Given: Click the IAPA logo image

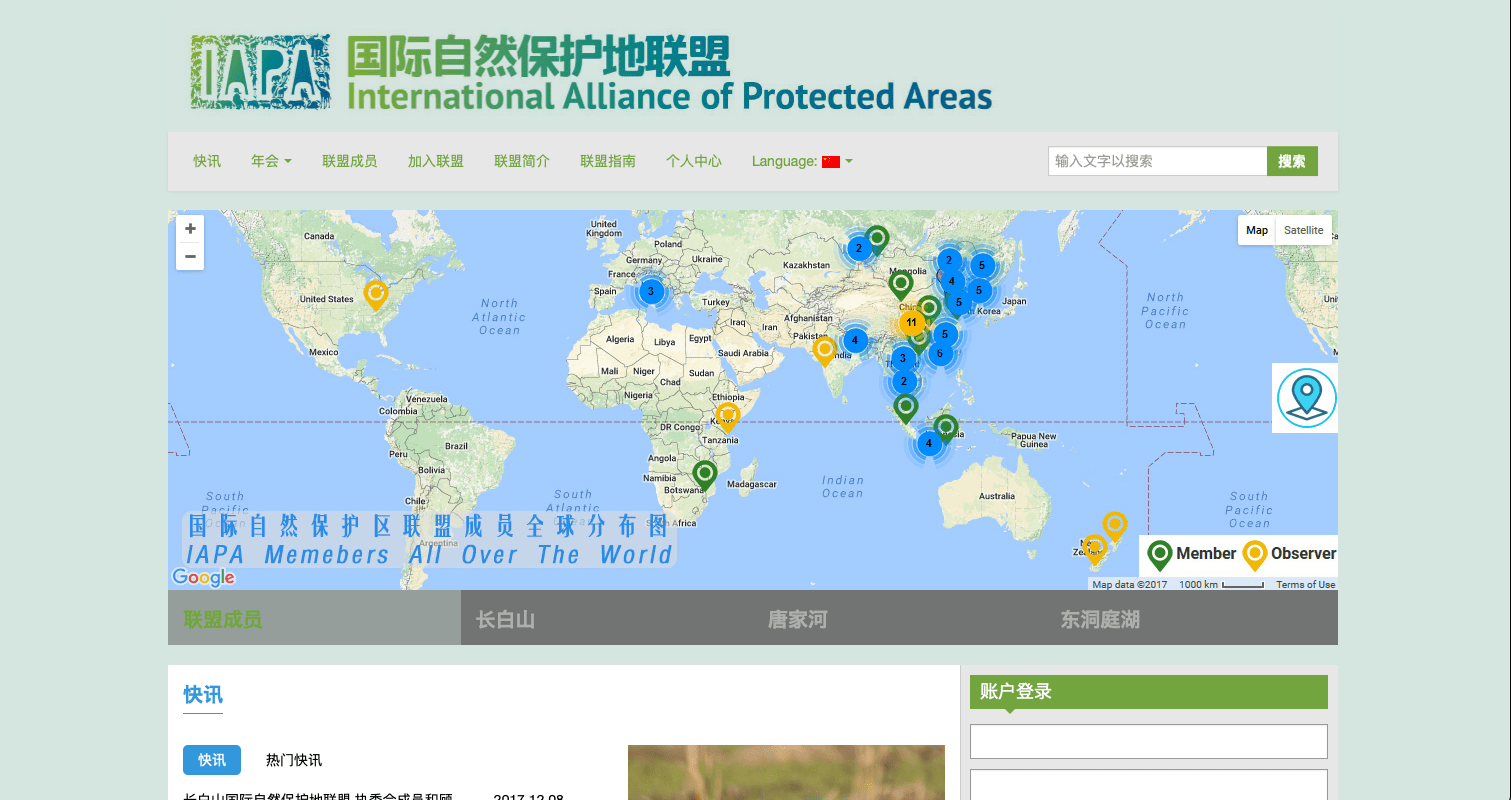Looking at the screenshot, I should pyautogui.click(x=261, y=72).
